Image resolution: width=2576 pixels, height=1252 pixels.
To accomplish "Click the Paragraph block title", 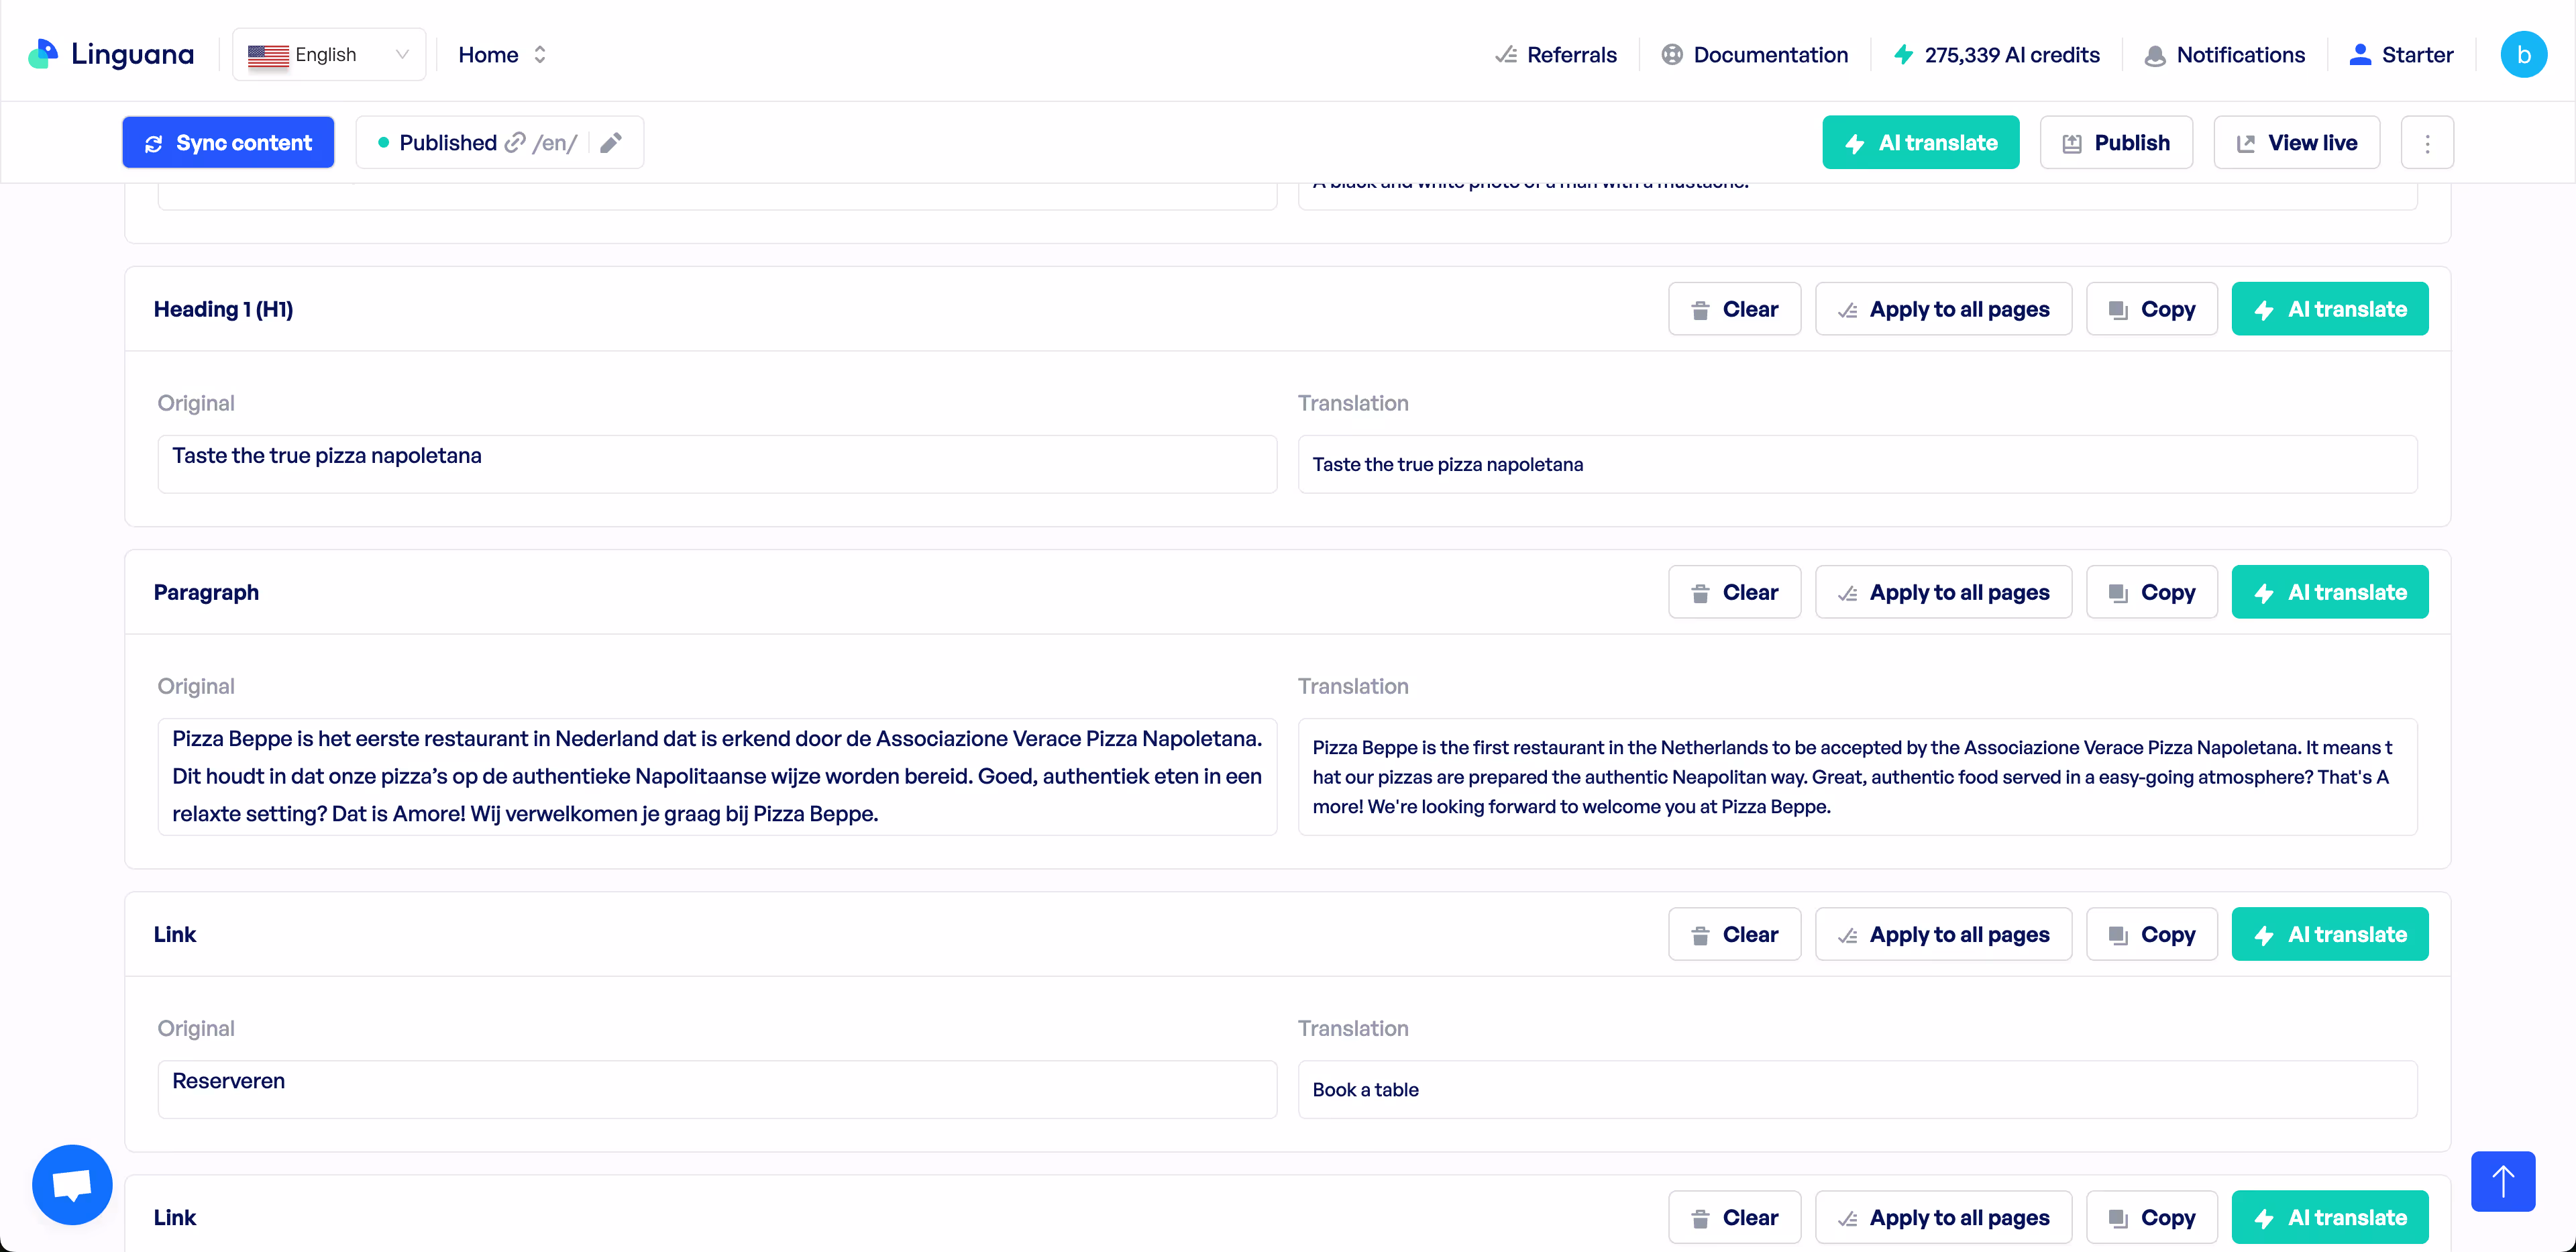I will pos(206,592).
